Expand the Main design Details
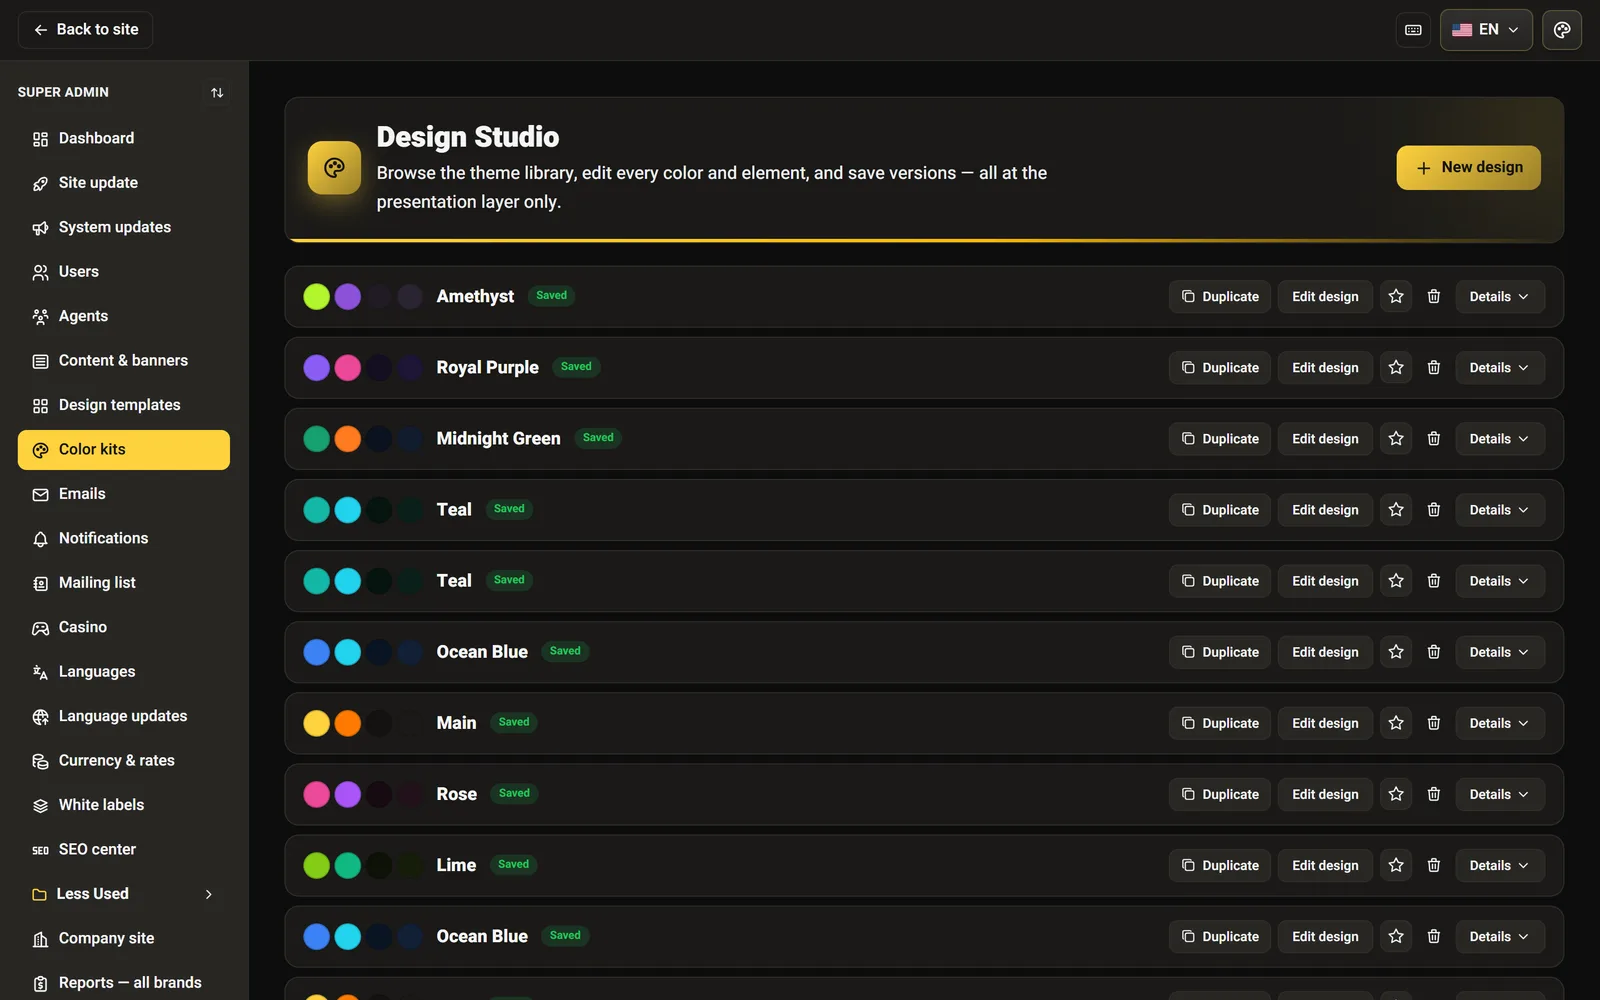Image resolution: width=1600 pixels, height=1000 pixels. pyautogui.click(x=1499, y=723)
